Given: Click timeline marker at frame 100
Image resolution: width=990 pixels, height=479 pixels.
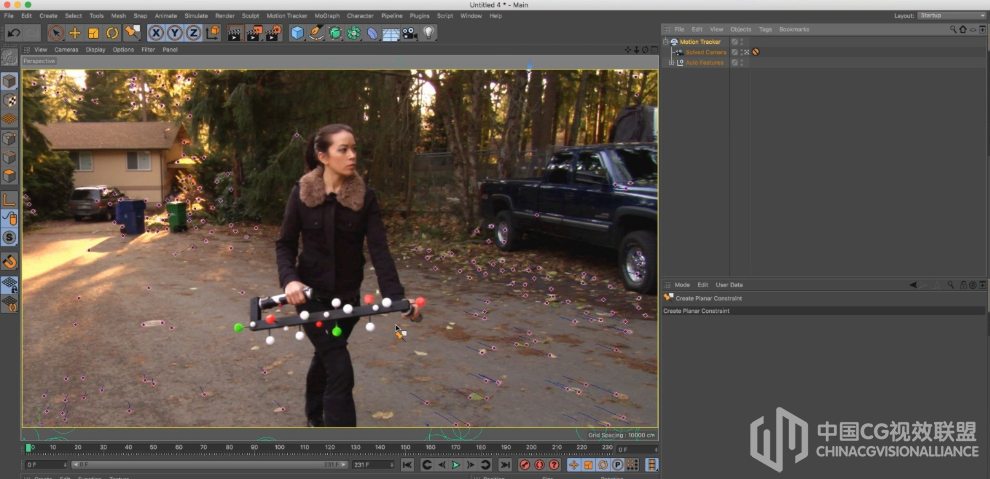Looking at the screenshot, I should pos(279,447).
